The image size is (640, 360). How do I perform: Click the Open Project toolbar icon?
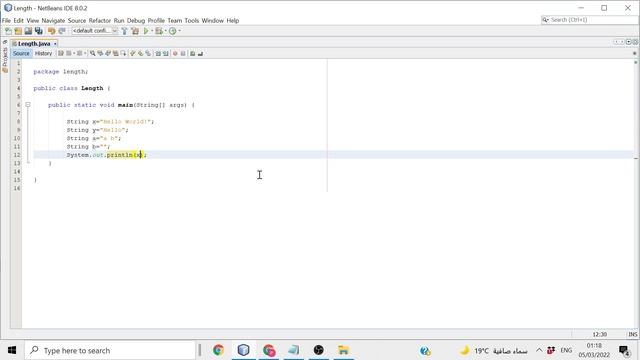pos(28,31)
